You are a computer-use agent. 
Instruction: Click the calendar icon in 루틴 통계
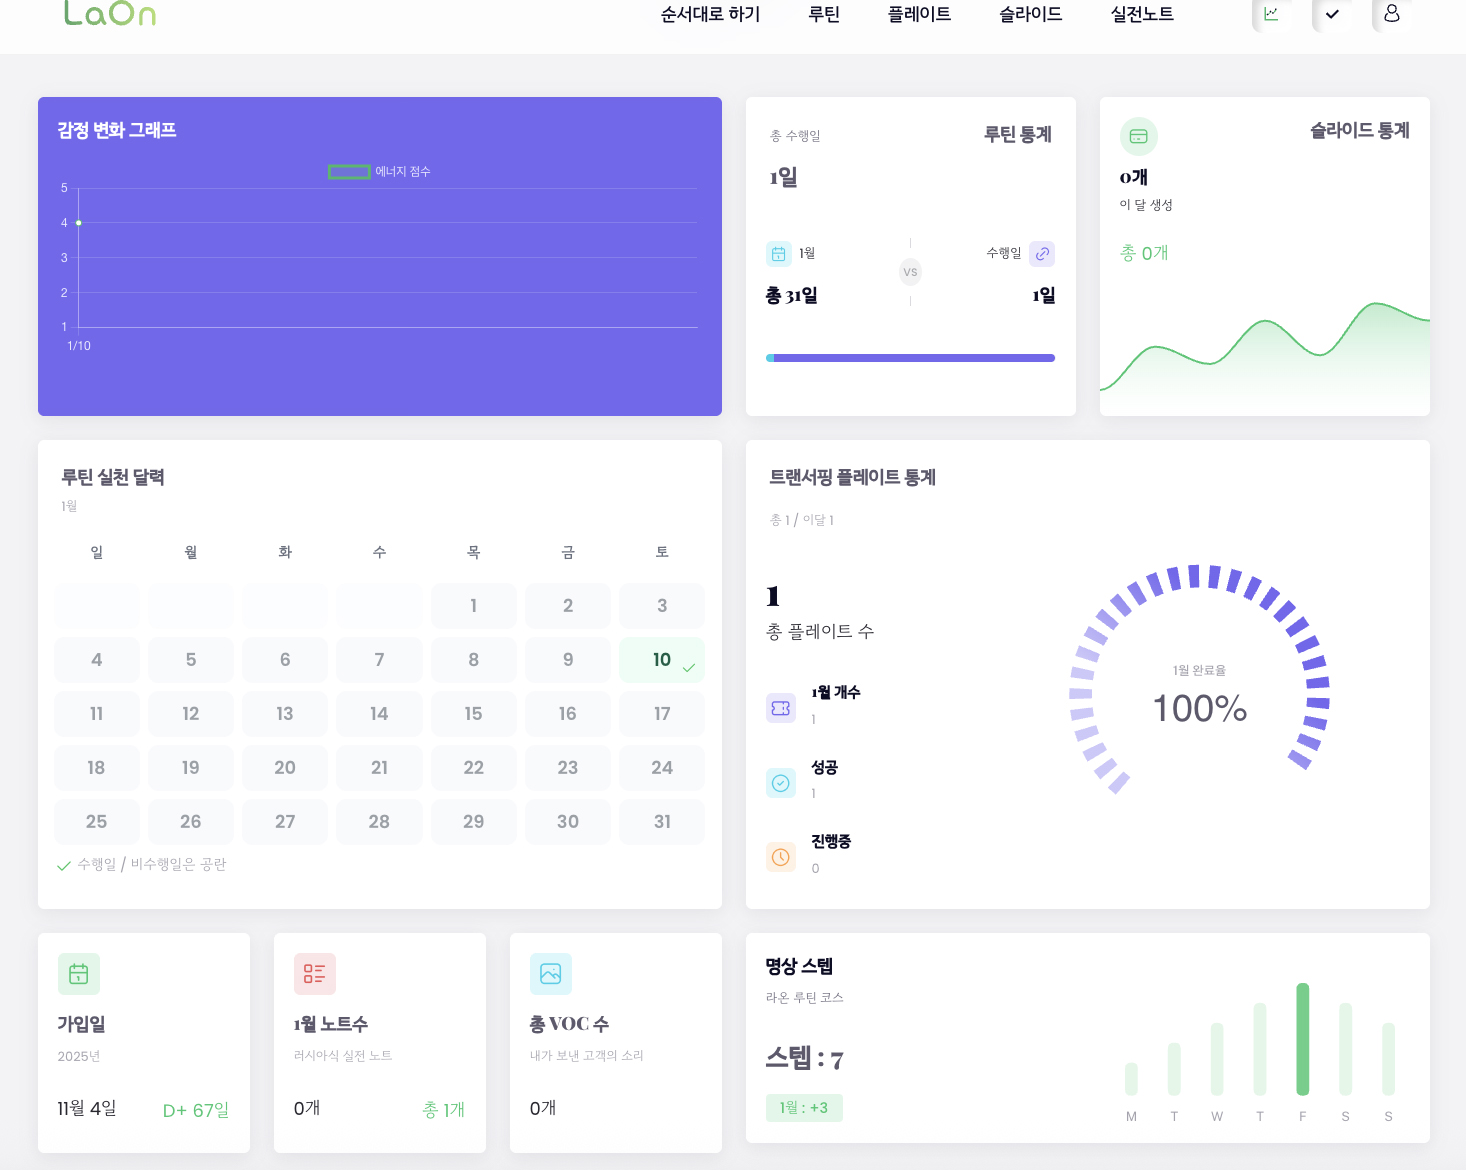click(x=778, y=254)
